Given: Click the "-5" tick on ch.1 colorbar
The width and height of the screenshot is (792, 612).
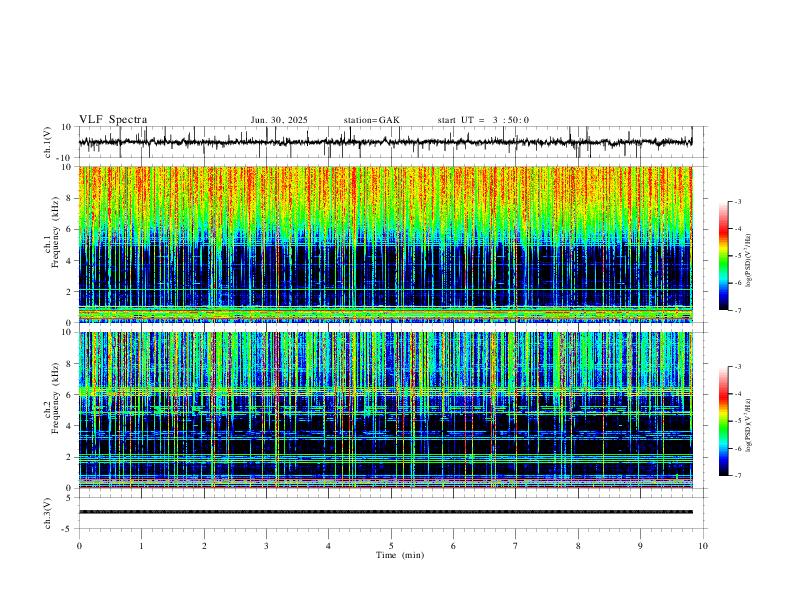Looking at the screenshot, I should pos(737,256).
